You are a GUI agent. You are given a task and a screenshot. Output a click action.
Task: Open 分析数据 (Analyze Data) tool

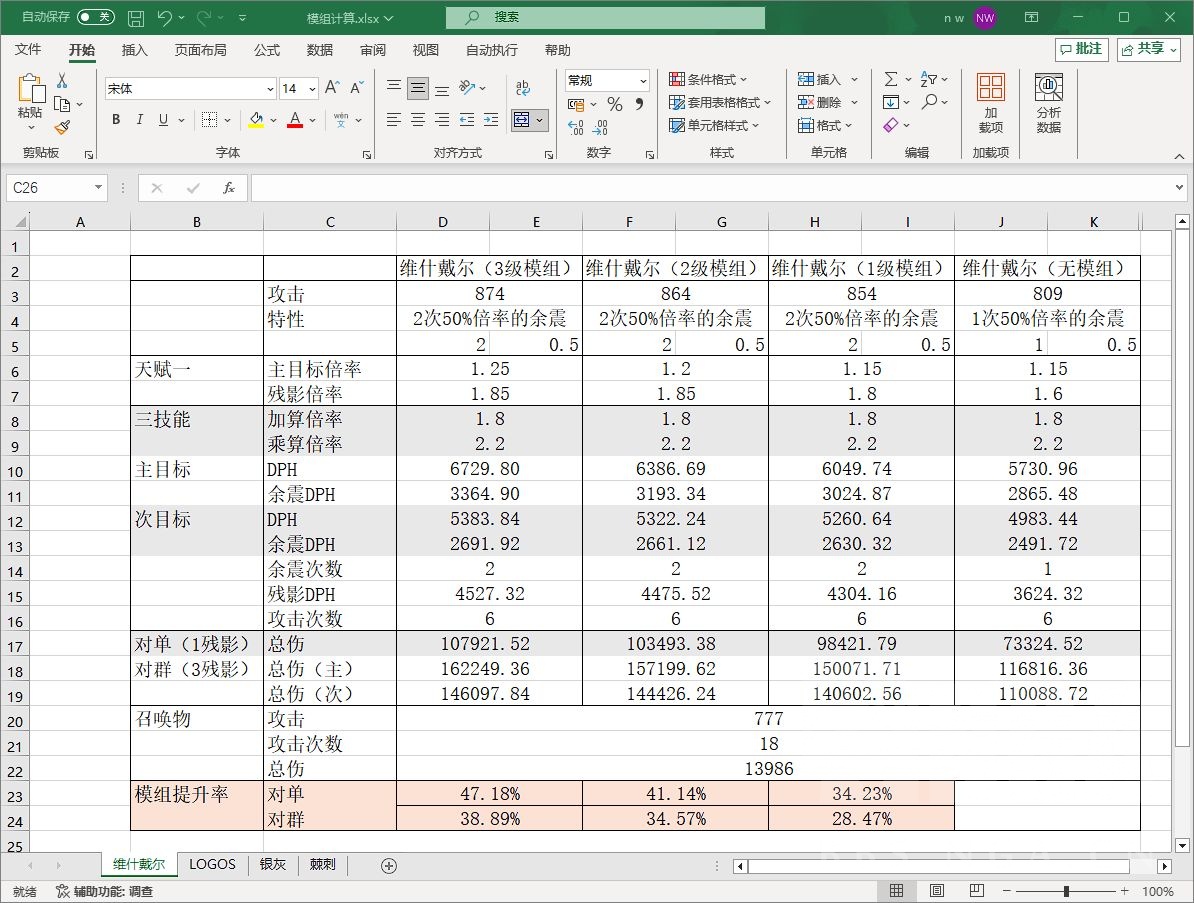[1048, 103]
